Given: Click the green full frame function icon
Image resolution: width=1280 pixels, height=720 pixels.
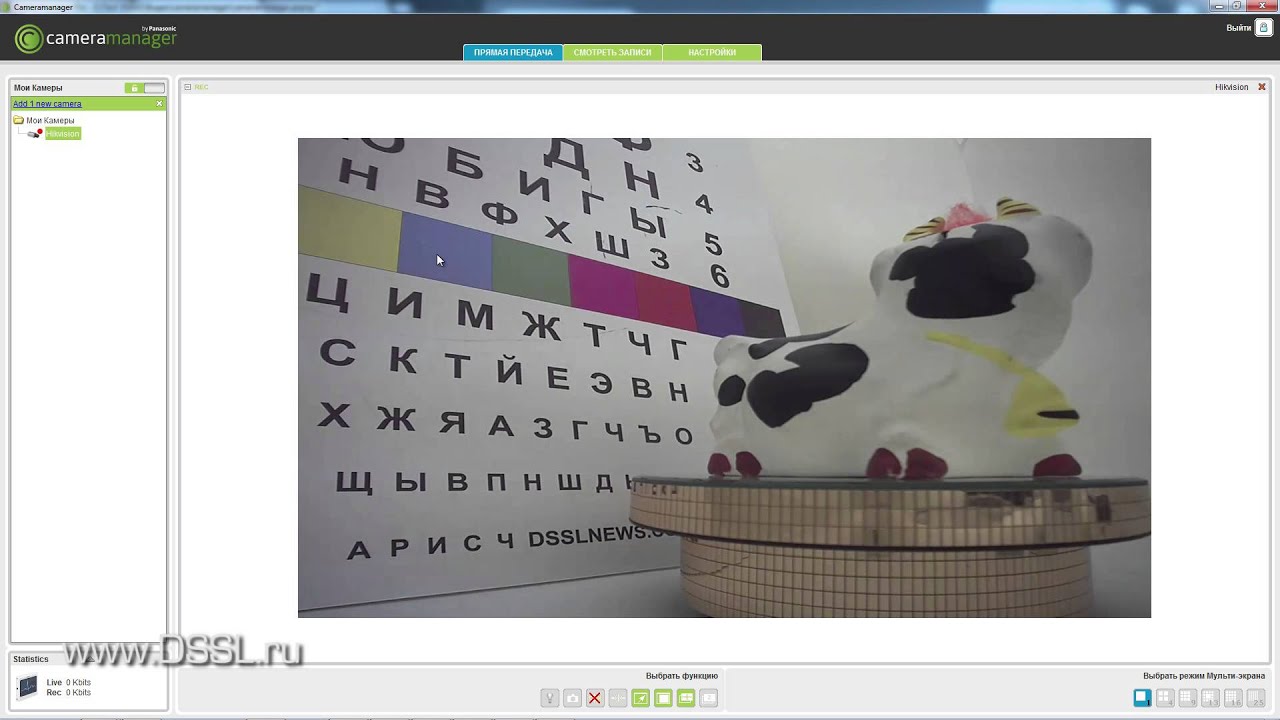Looking at the screenshot, I should [x=663, y=698].
